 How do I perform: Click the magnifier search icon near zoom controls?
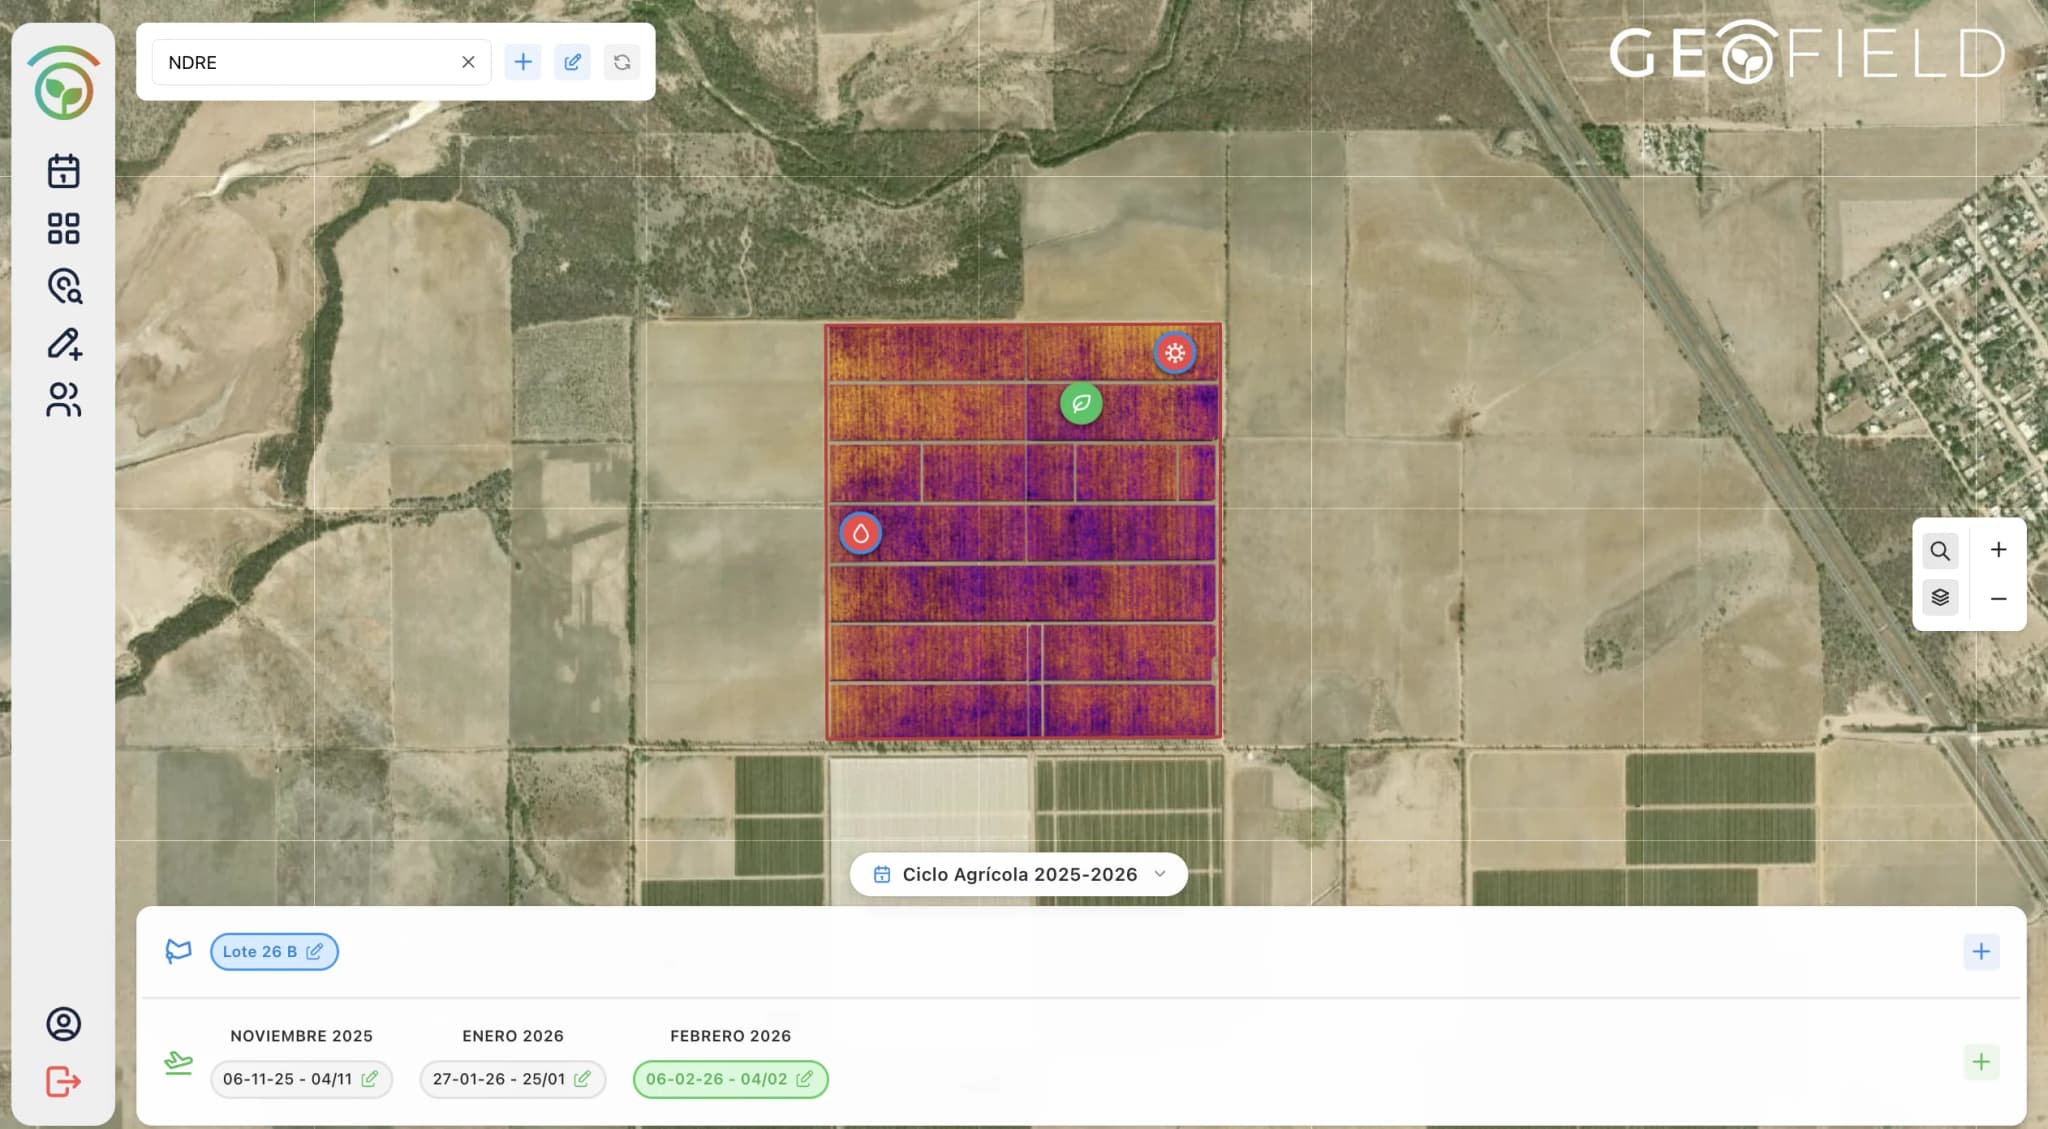click(x=1940, y=550)
